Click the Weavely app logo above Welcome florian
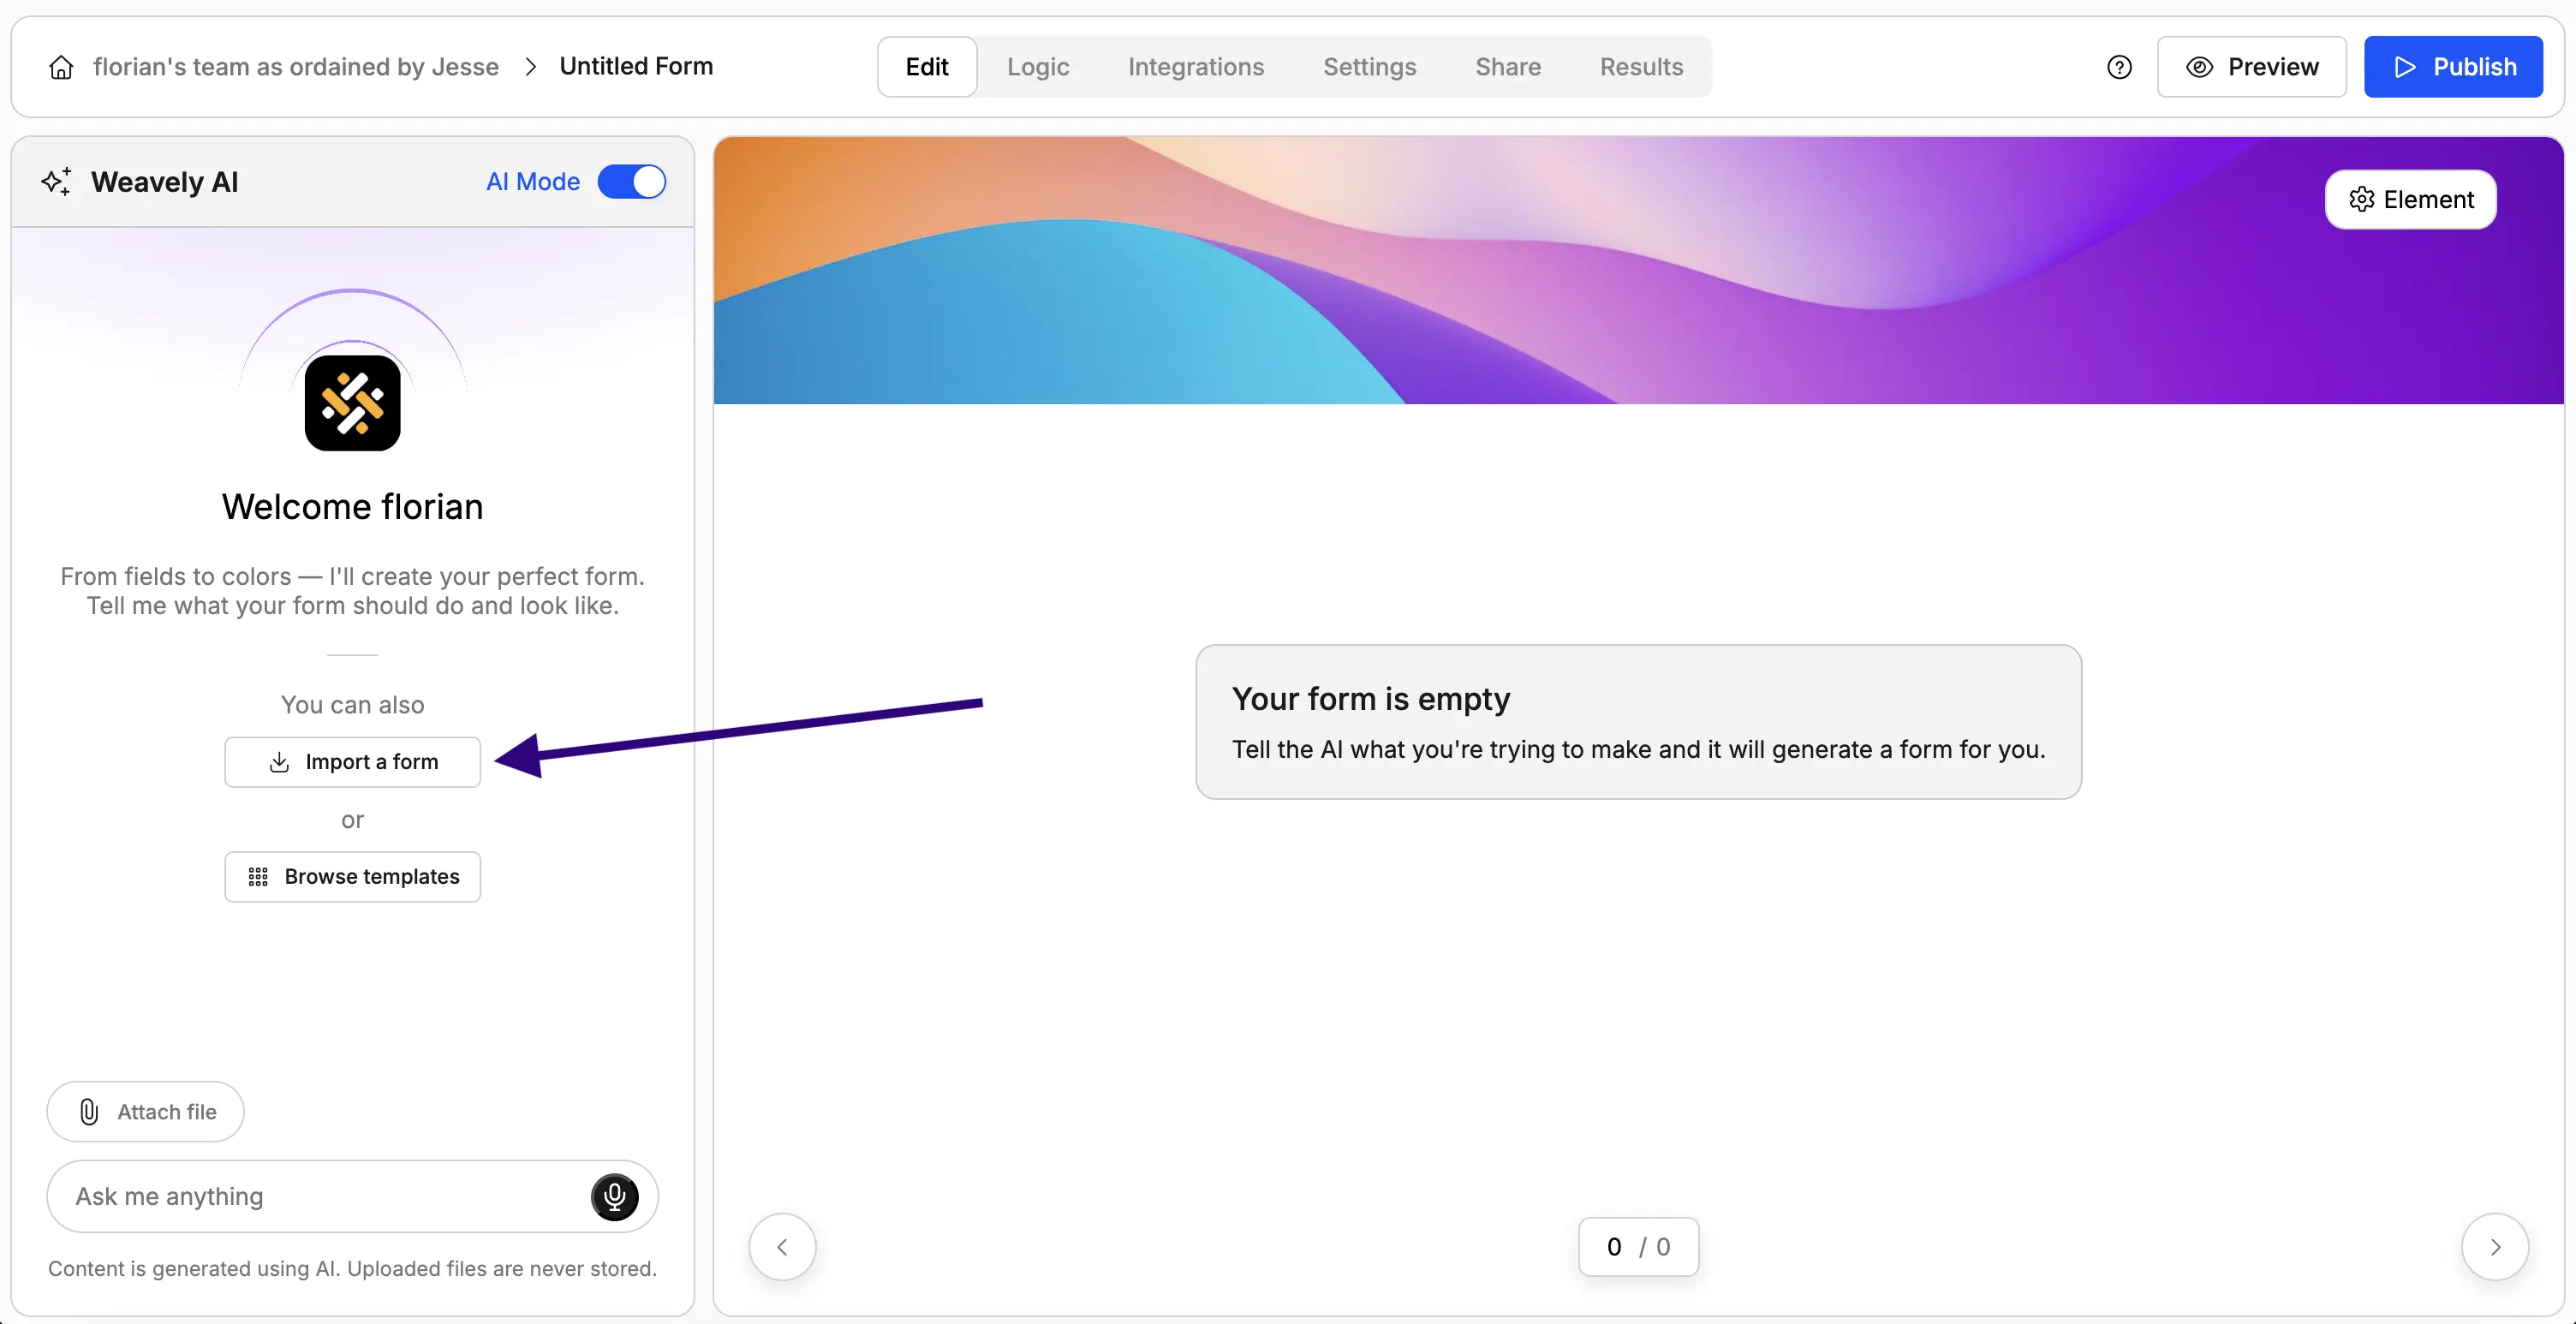The image size is (2576, 1324). coord(352,403)
